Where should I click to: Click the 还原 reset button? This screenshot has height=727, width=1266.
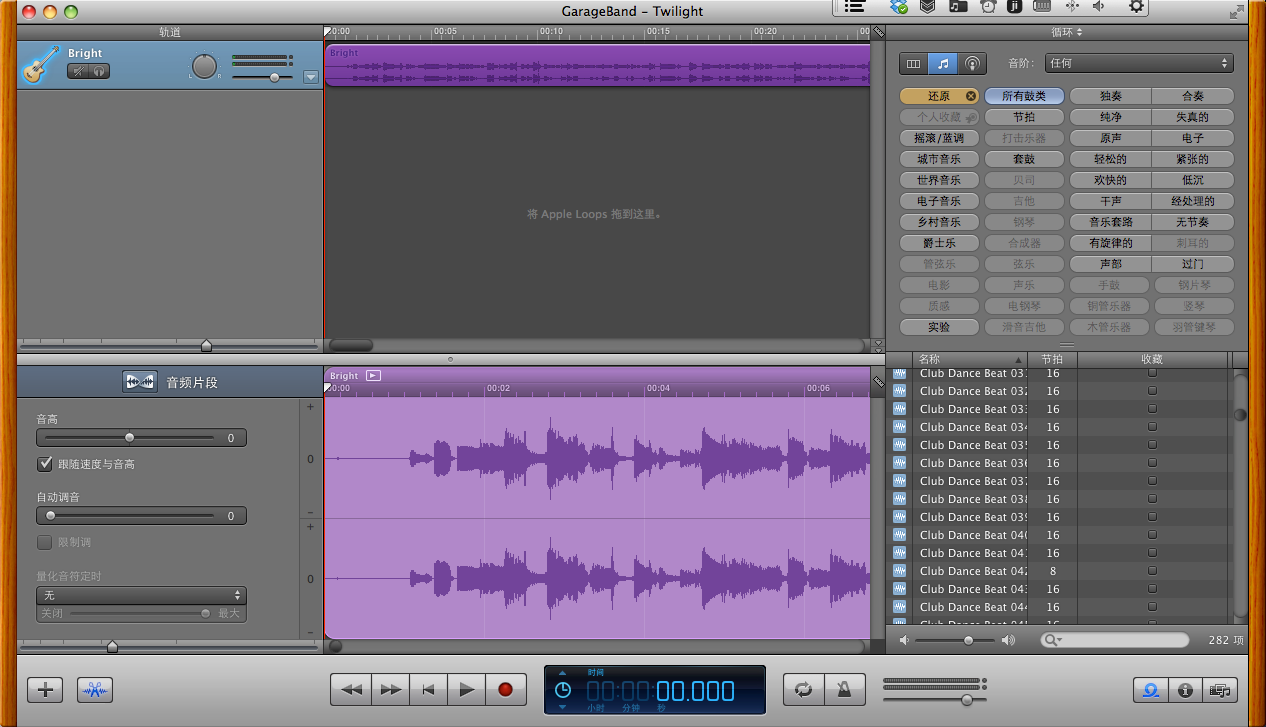click(939, 96)
